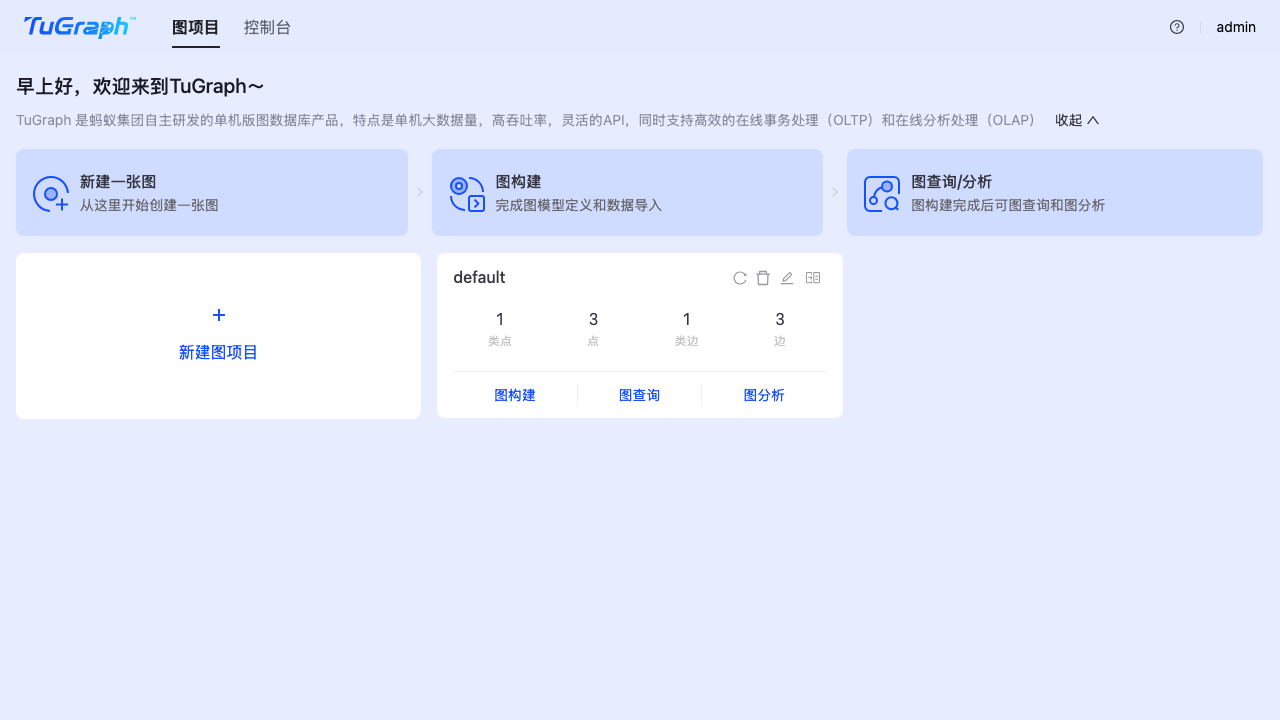Click the default graph name
This screenshot has width=1280, height=720.
click(x=479, y=277)
